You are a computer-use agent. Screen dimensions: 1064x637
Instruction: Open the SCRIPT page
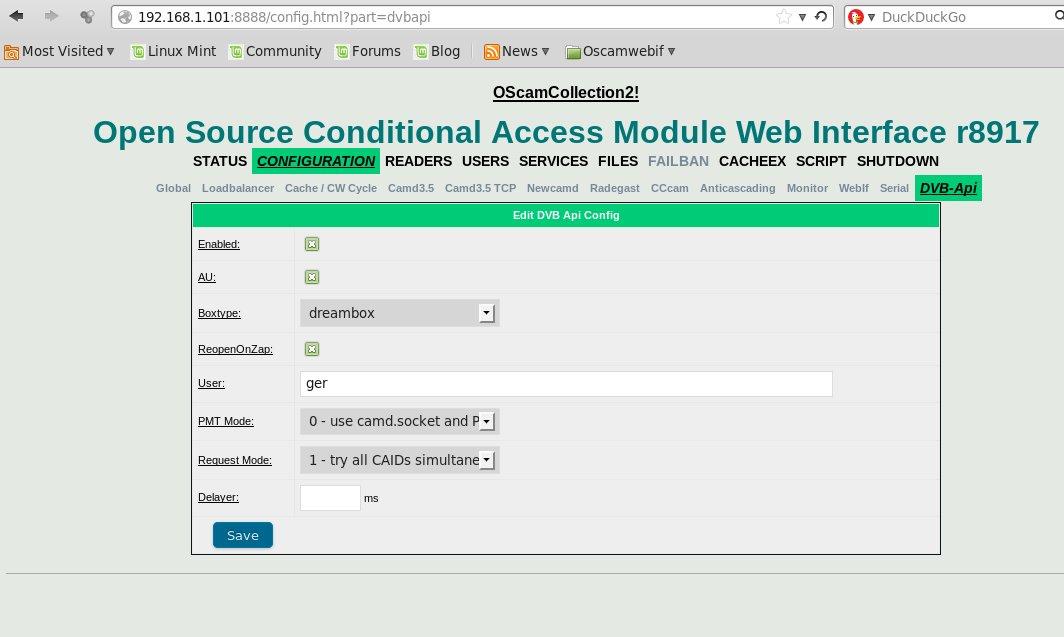tap(821, 161)
